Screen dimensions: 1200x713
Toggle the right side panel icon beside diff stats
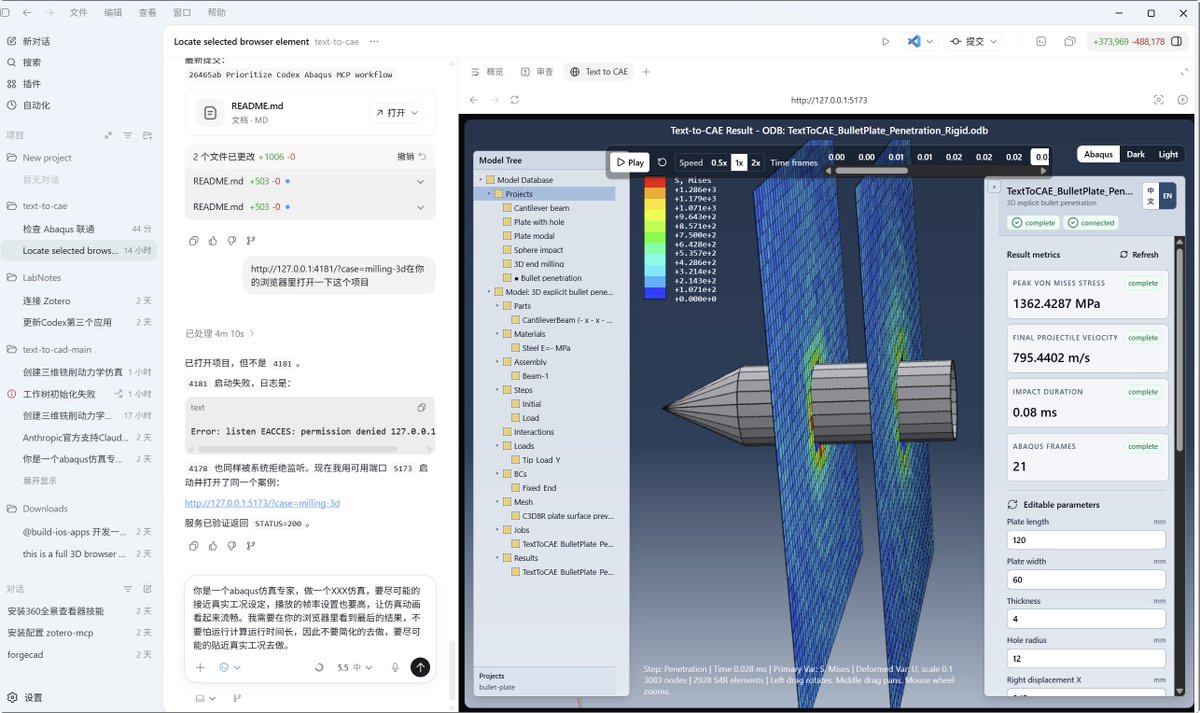pos(1178,42)
